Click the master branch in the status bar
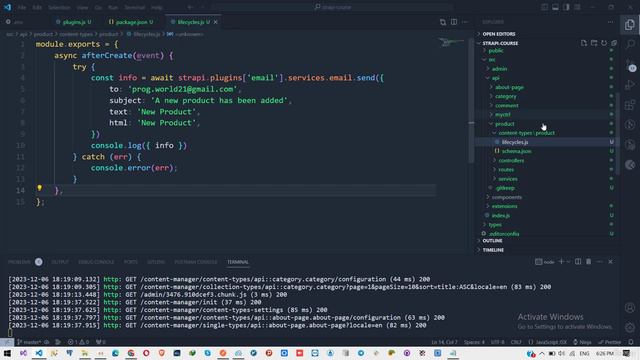 tap(29, 342)
